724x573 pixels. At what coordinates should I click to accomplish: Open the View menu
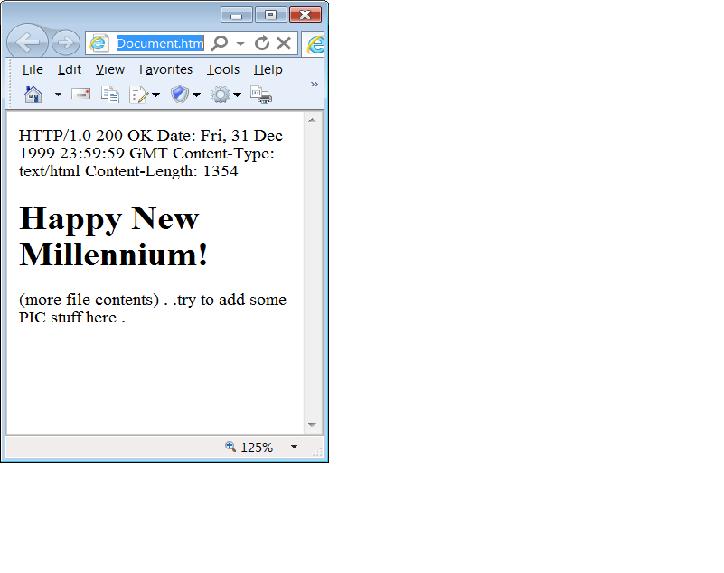point(110,70)
